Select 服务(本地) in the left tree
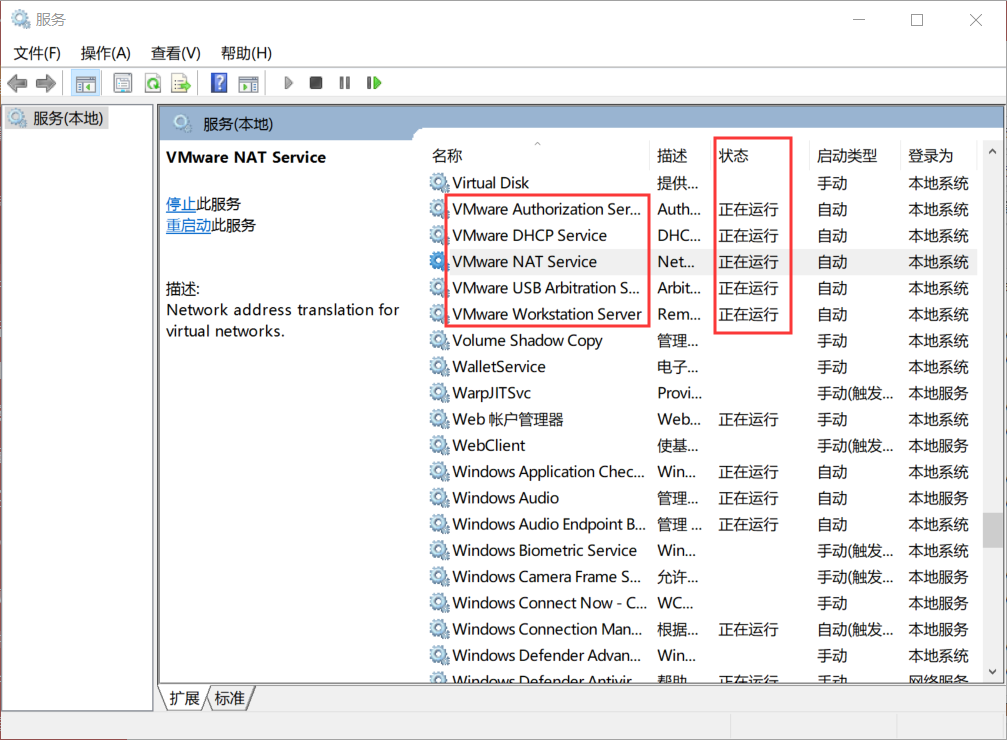1007x740 pixels. (57, 118)
